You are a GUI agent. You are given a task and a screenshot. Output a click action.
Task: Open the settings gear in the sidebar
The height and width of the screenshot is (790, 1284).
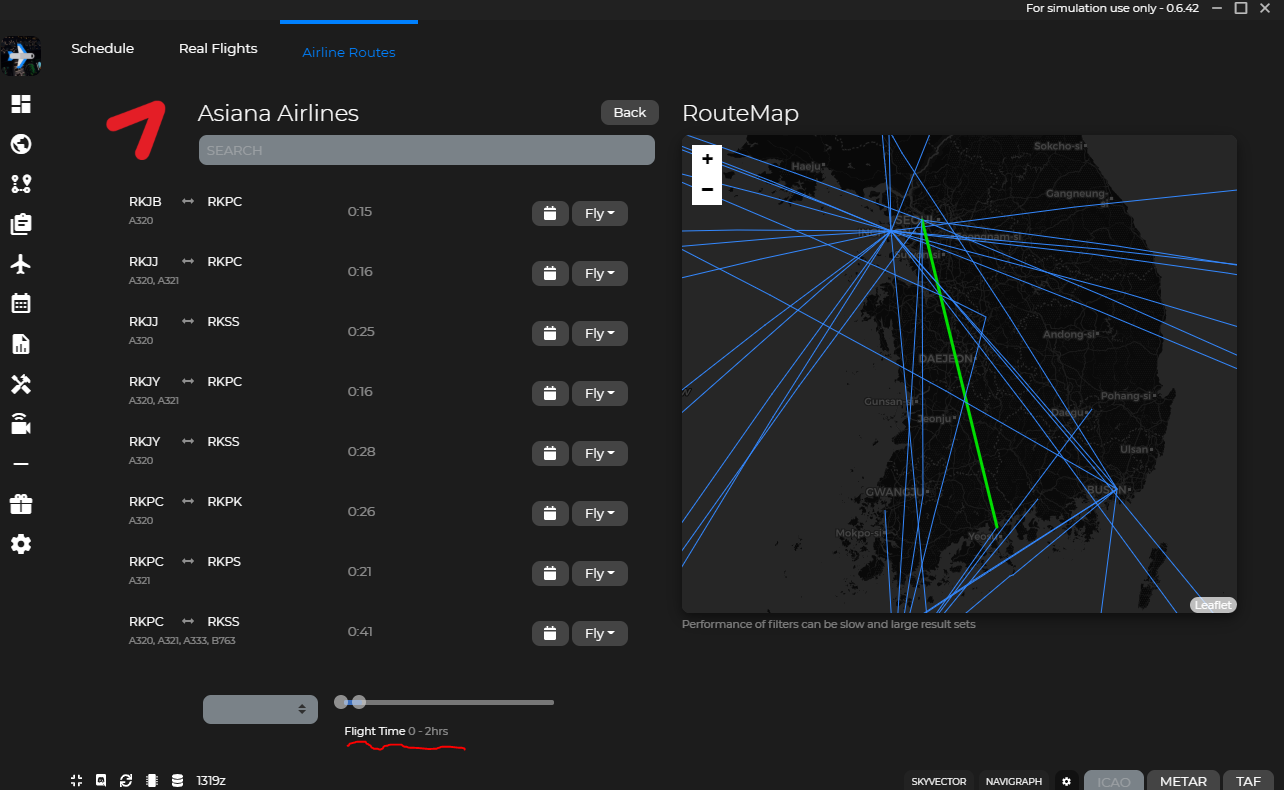[x=21, y=544]
